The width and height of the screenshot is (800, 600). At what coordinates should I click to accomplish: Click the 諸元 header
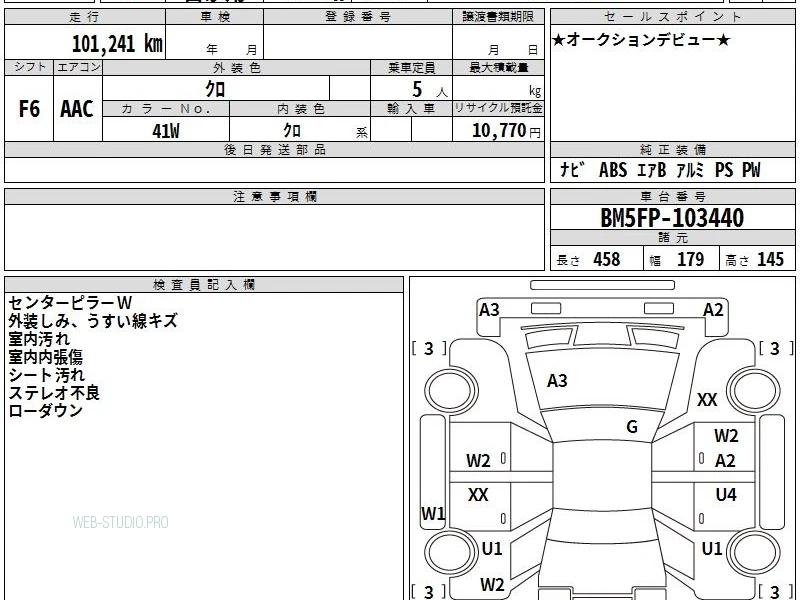pos(672,238)
